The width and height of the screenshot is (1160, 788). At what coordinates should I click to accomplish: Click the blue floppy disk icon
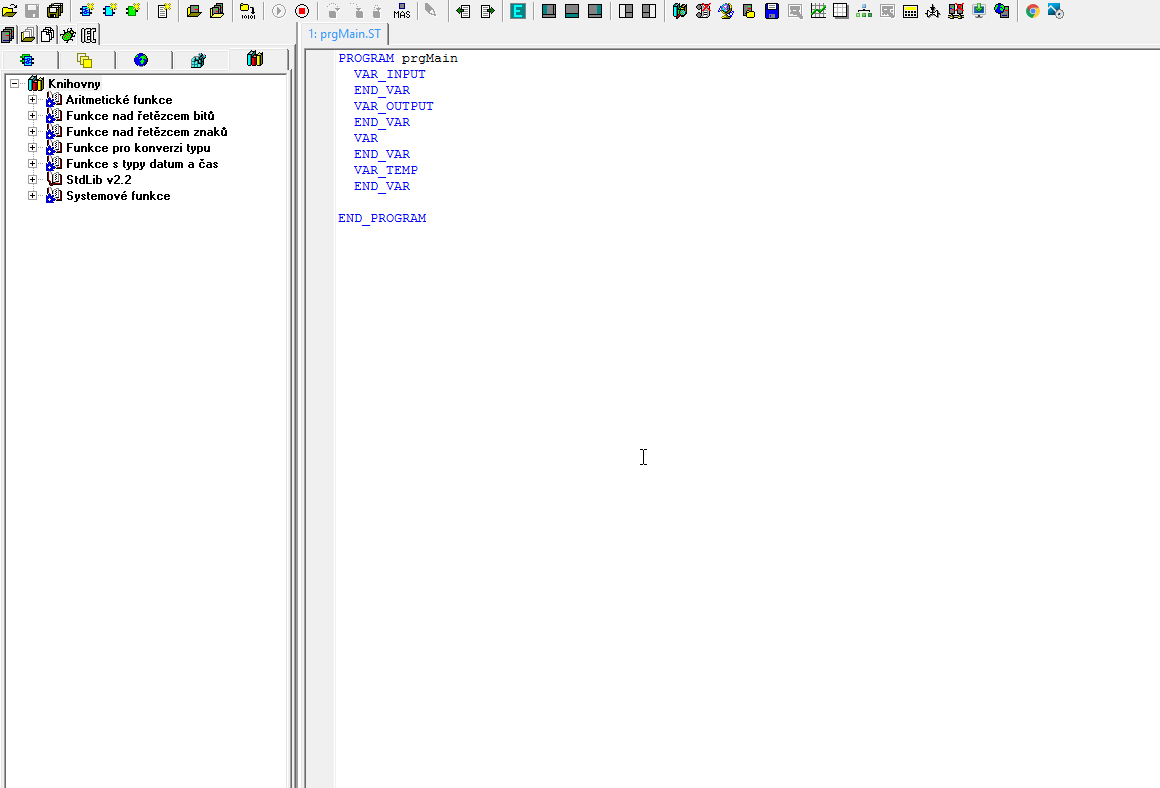(x=772, y=11)
